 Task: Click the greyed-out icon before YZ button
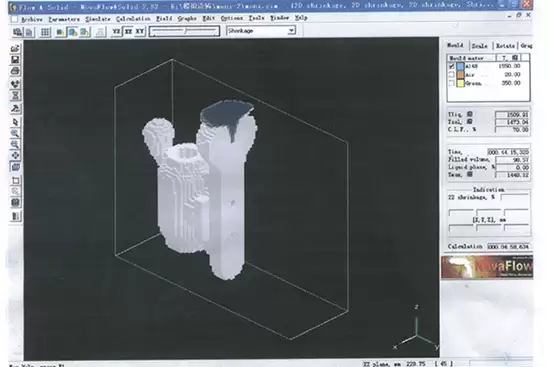(100, 32)
